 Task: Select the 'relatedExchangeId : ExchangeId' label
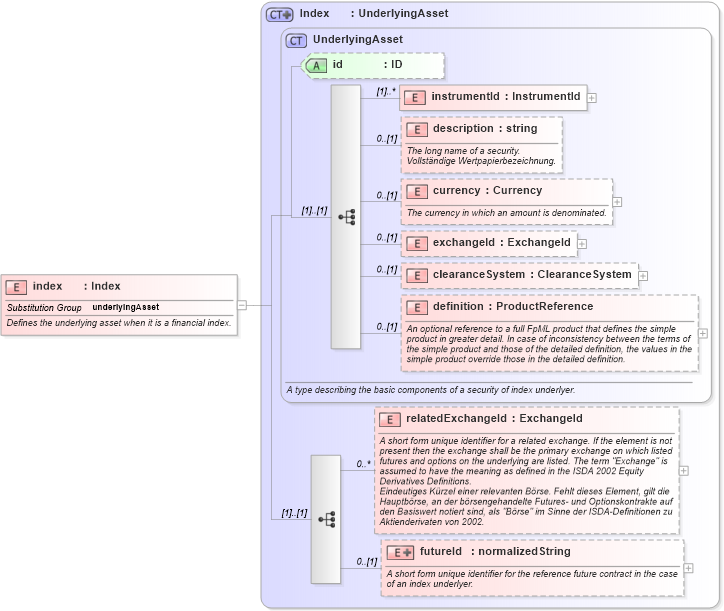pos(494,418)
